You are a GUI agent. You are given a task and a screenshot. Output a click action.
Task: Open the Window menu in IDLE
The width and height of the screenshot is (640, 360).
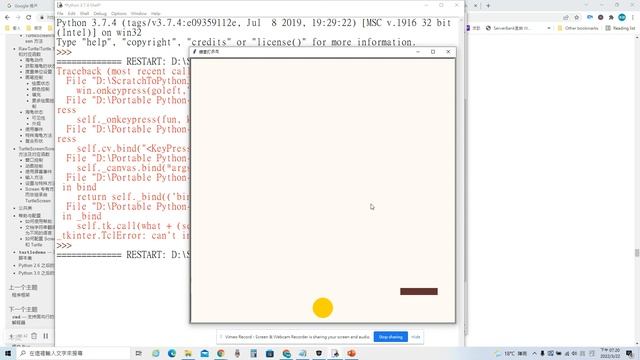139,13
